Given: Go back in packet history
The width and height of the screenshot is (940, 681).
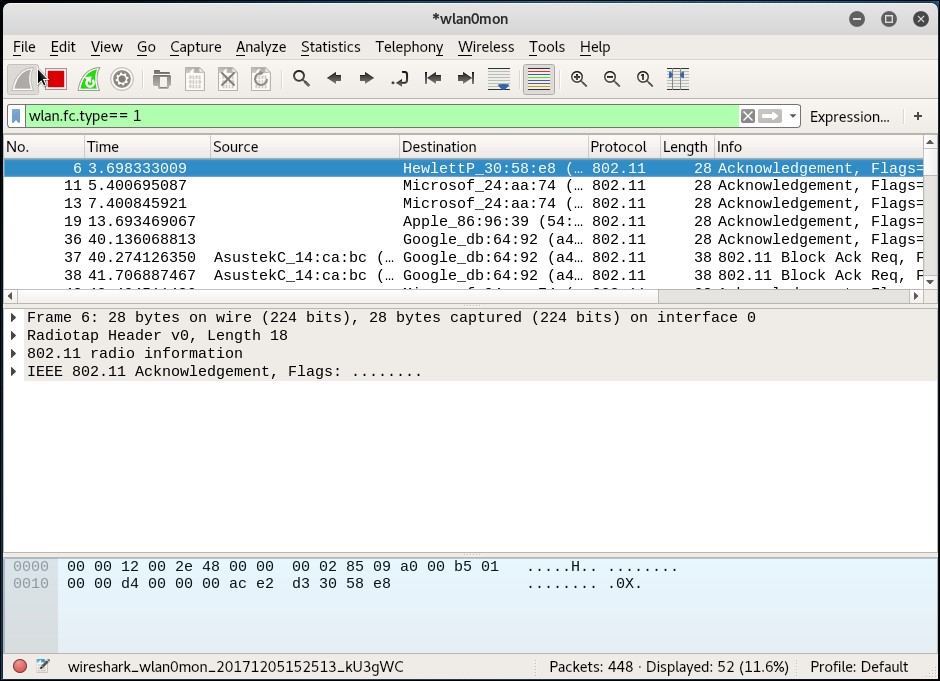Looking at the screenshot, I should pos(334,79).
